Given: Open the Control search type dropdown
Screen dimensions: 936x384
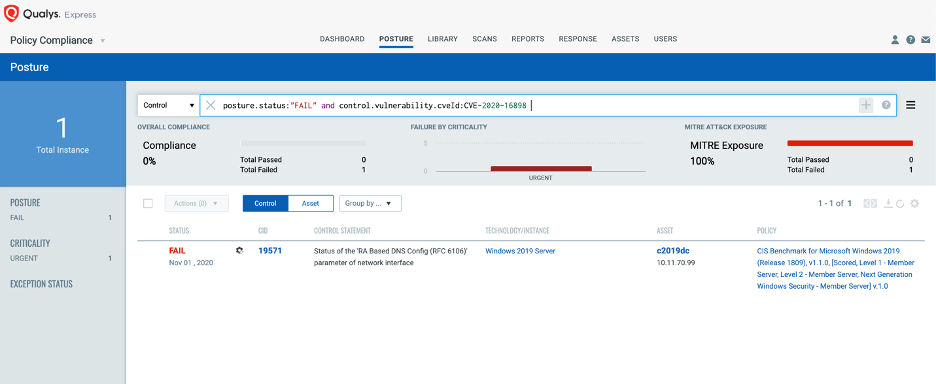Looking at the screenshot, I should point(168,105).
